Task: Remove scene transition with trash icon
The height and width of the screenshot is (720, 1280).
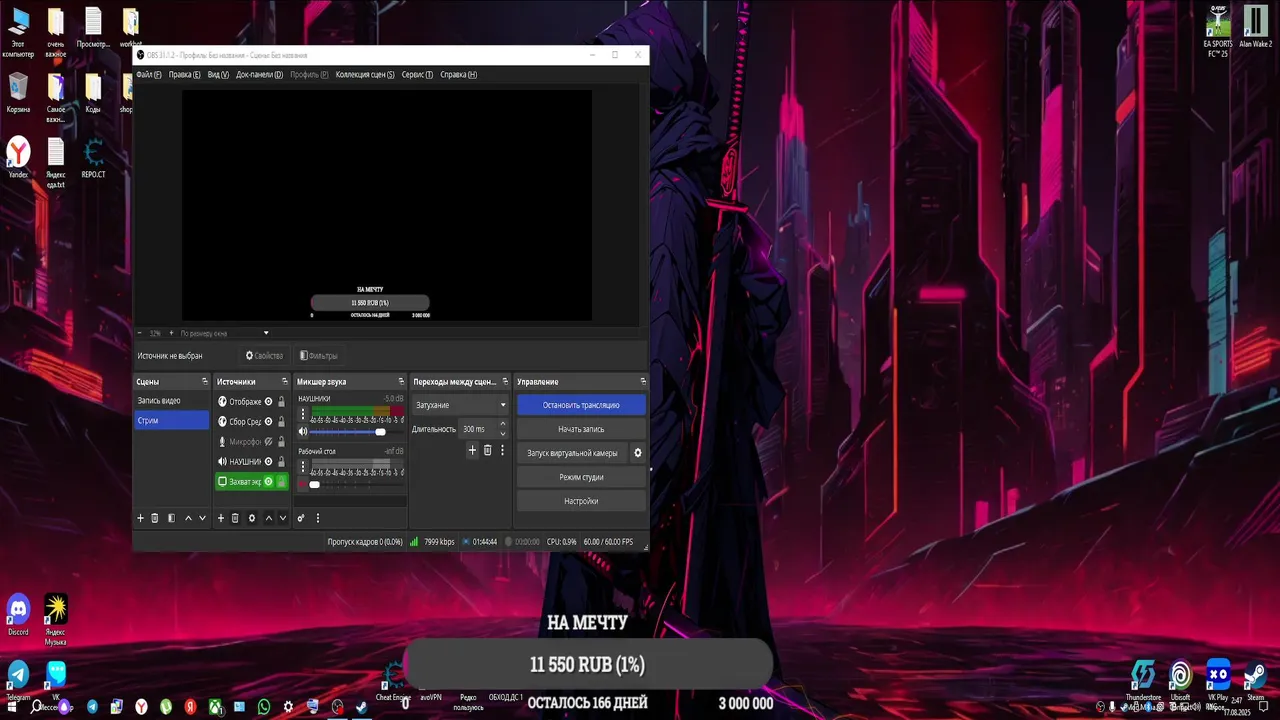Action: (x=488, y=451)
